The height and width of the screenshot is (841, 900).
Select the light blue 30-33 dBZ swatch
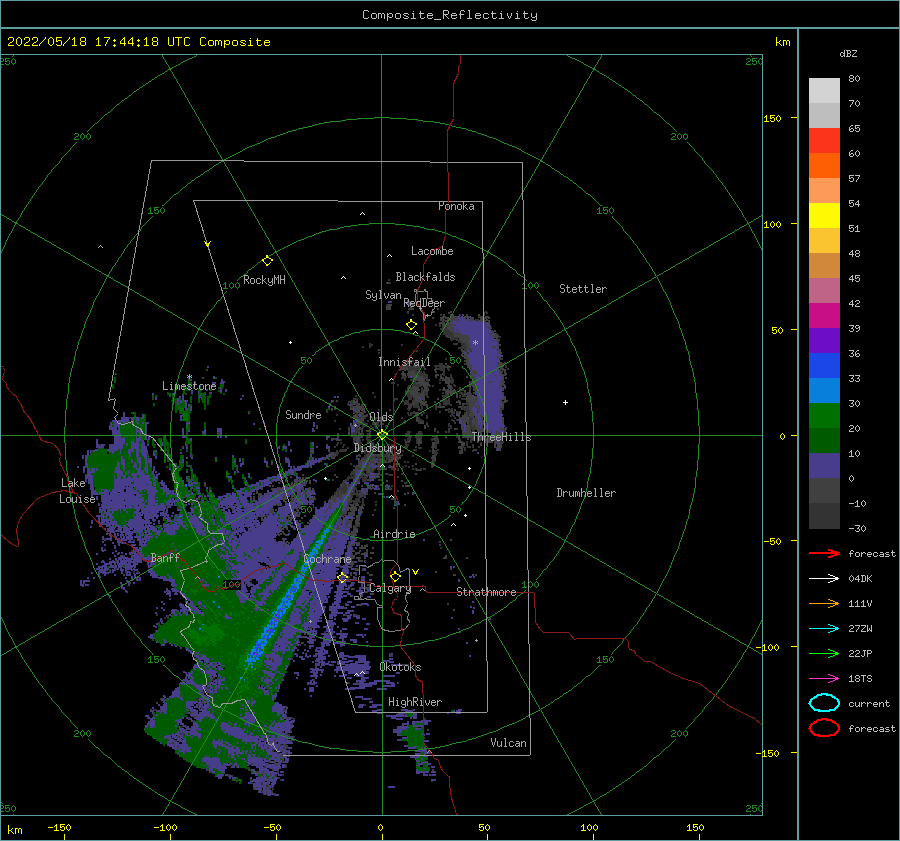coord(824,390)
